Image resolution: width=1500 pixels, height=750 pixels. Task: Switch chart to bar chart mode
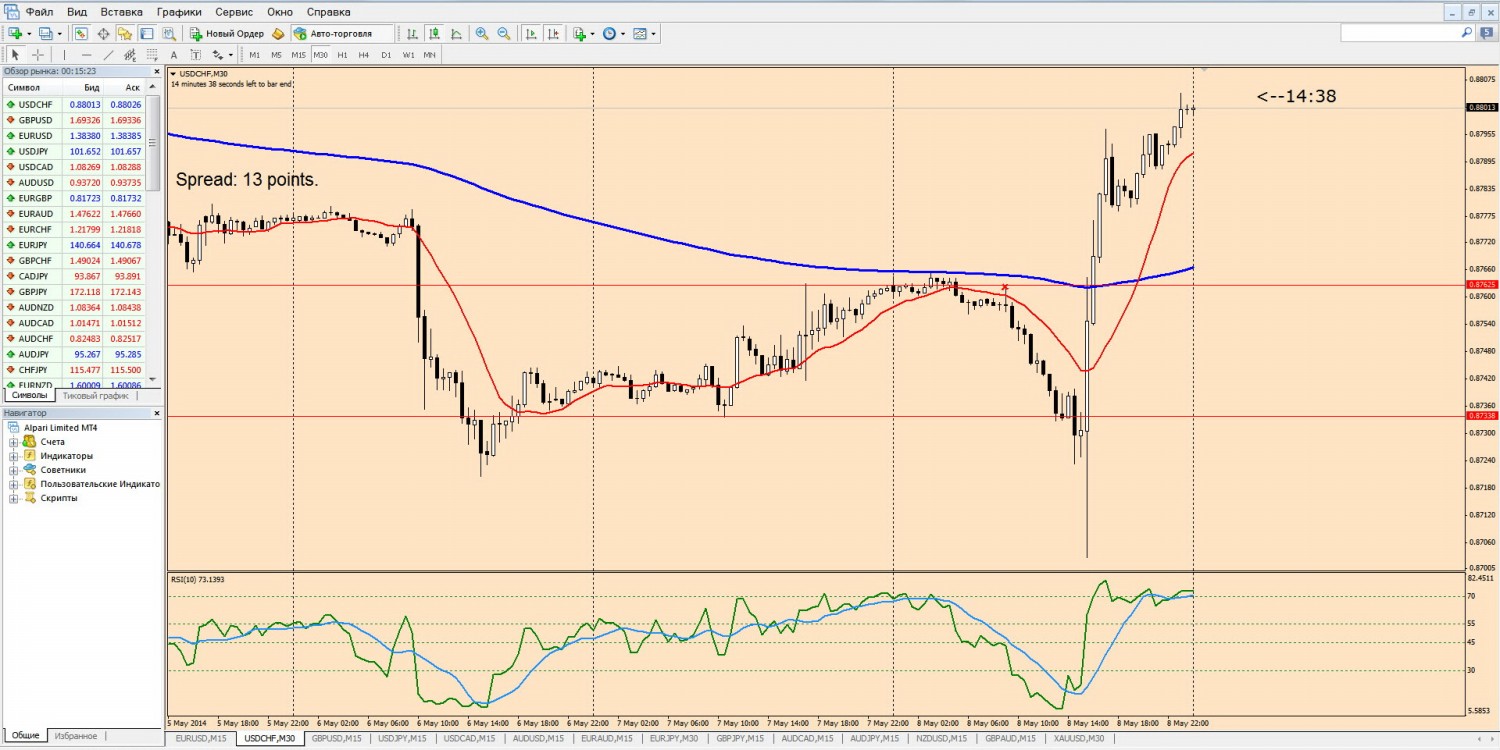[x=412, y=33]
